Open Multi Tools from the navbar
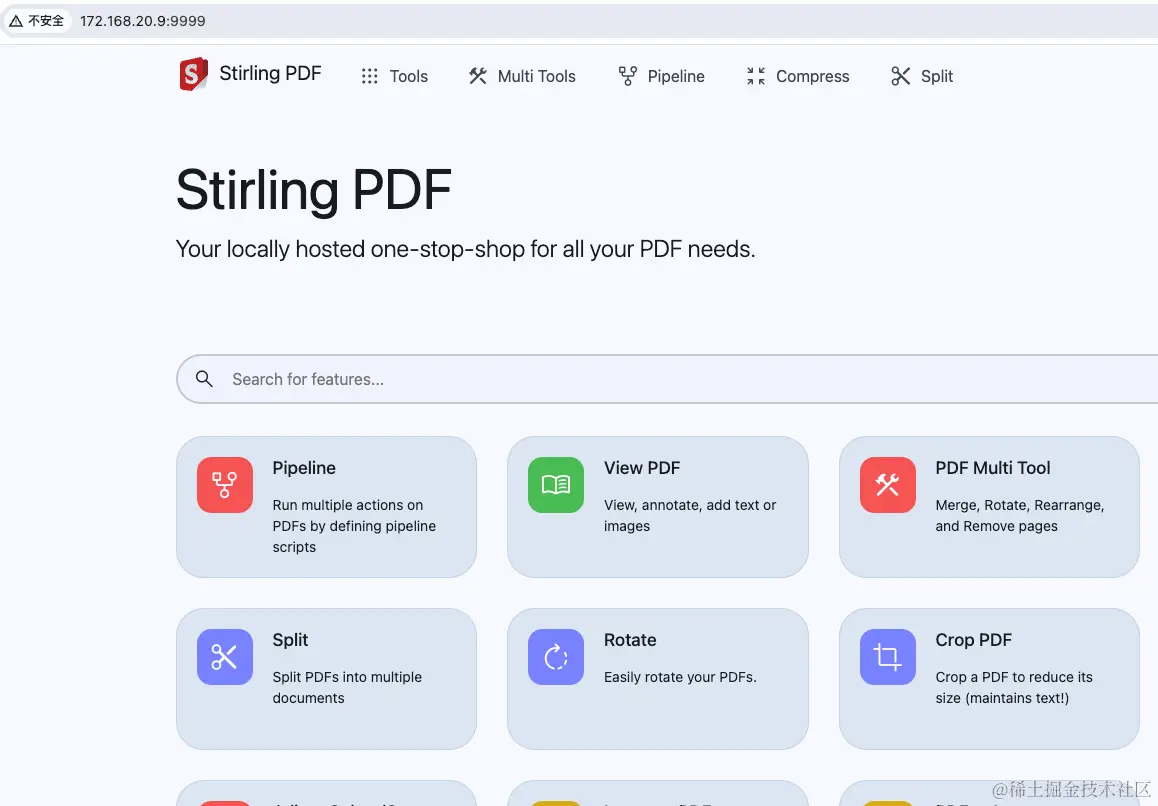Image resolution: width=1158 pixels, height=806 pixels. pyautogui.click(x=522, y=76)
